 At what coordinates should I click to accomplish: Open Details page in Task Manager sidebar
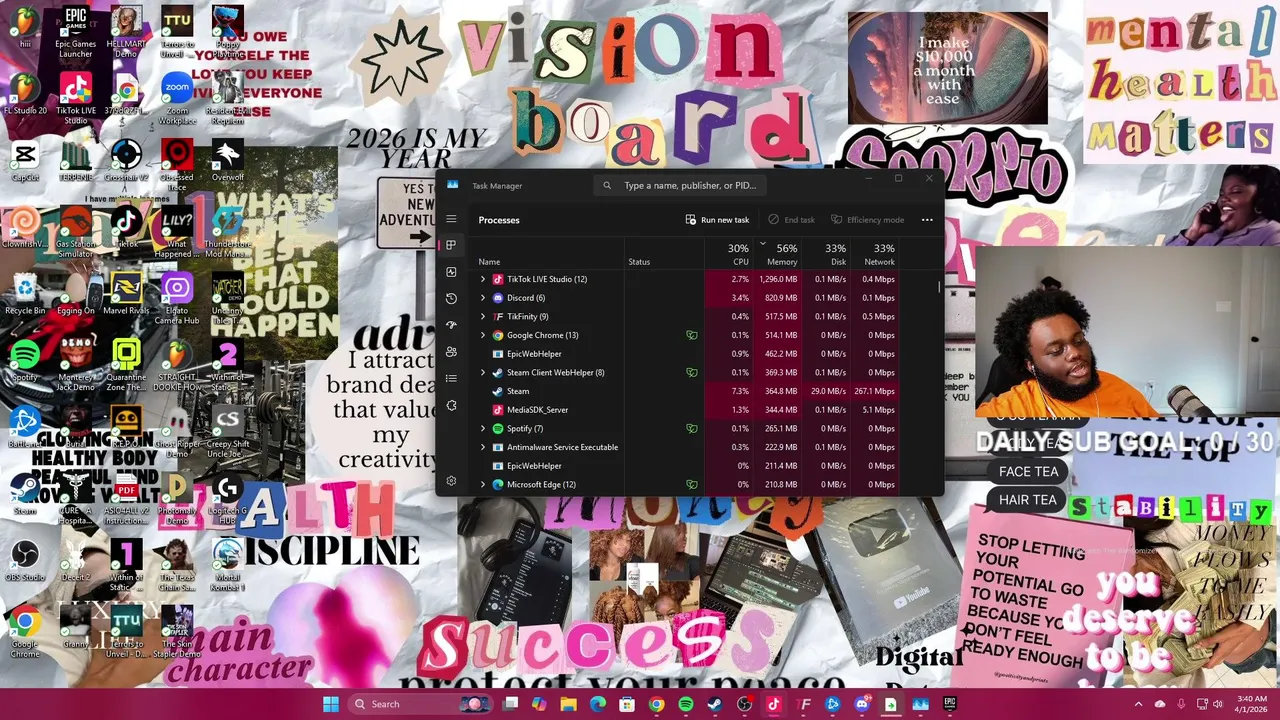tap(451, 378)
